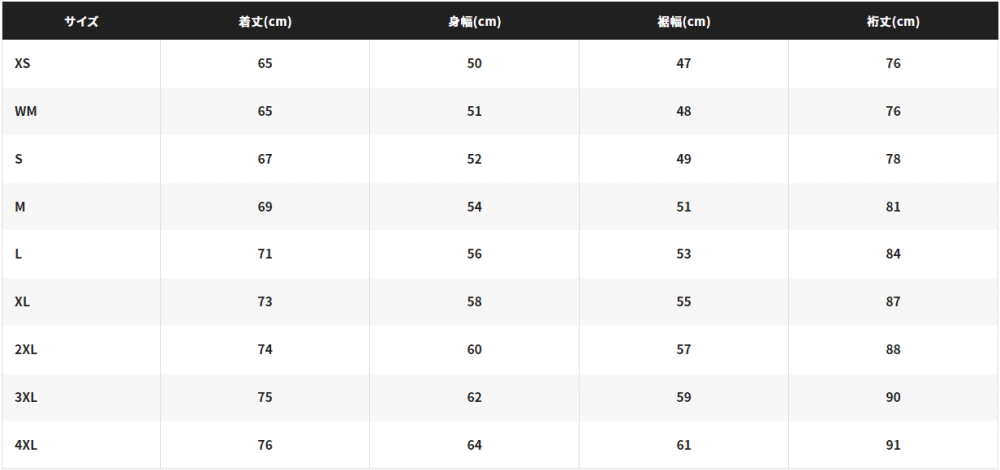Click the サイズ column header
Viewport: 1000px width, 470px height.
[x=81, y=21]
